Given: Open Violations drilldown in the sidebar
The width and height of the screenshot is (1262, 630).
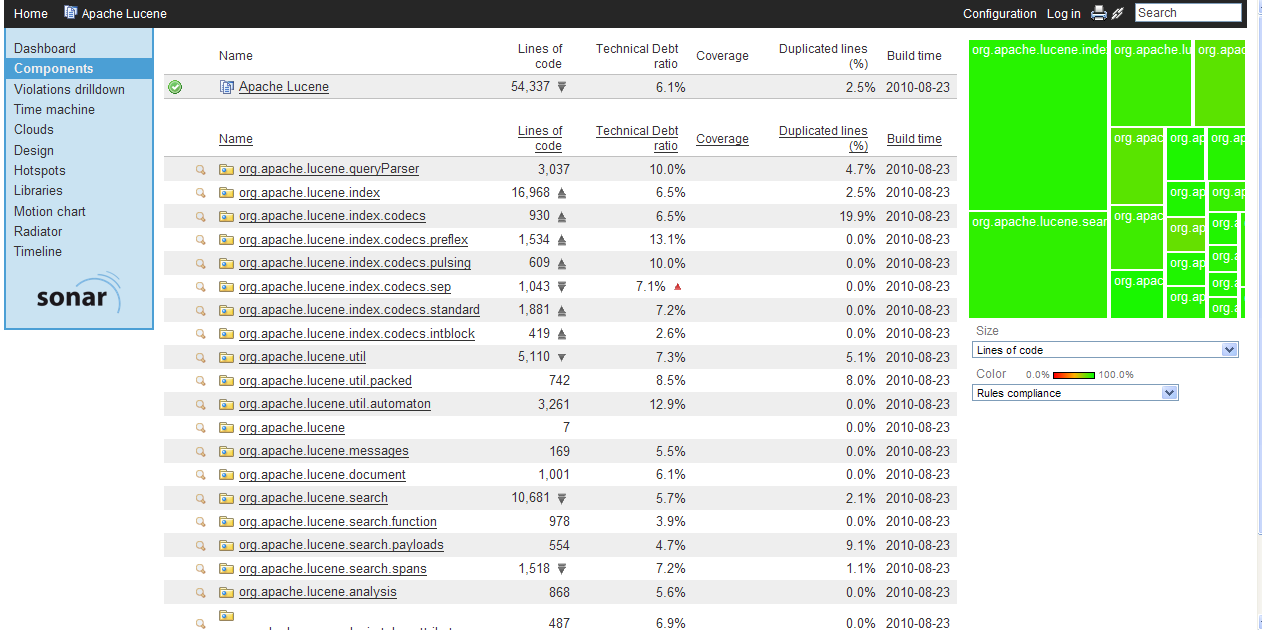Looking at the screenshot, I should 69,89.
